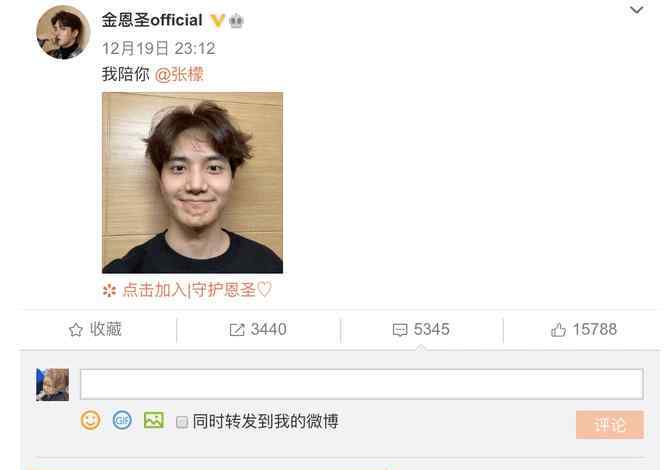Click the comment bubble icon showing 5345
This screenshot has width=672, height=470.
click(x=400, y=330)
